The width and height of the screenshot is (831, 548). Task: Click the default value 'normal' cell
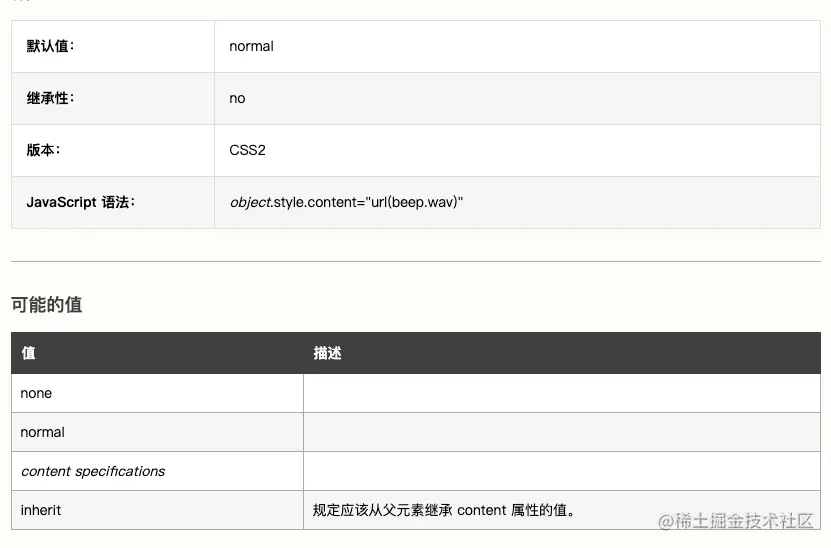(x=517, y=47)
